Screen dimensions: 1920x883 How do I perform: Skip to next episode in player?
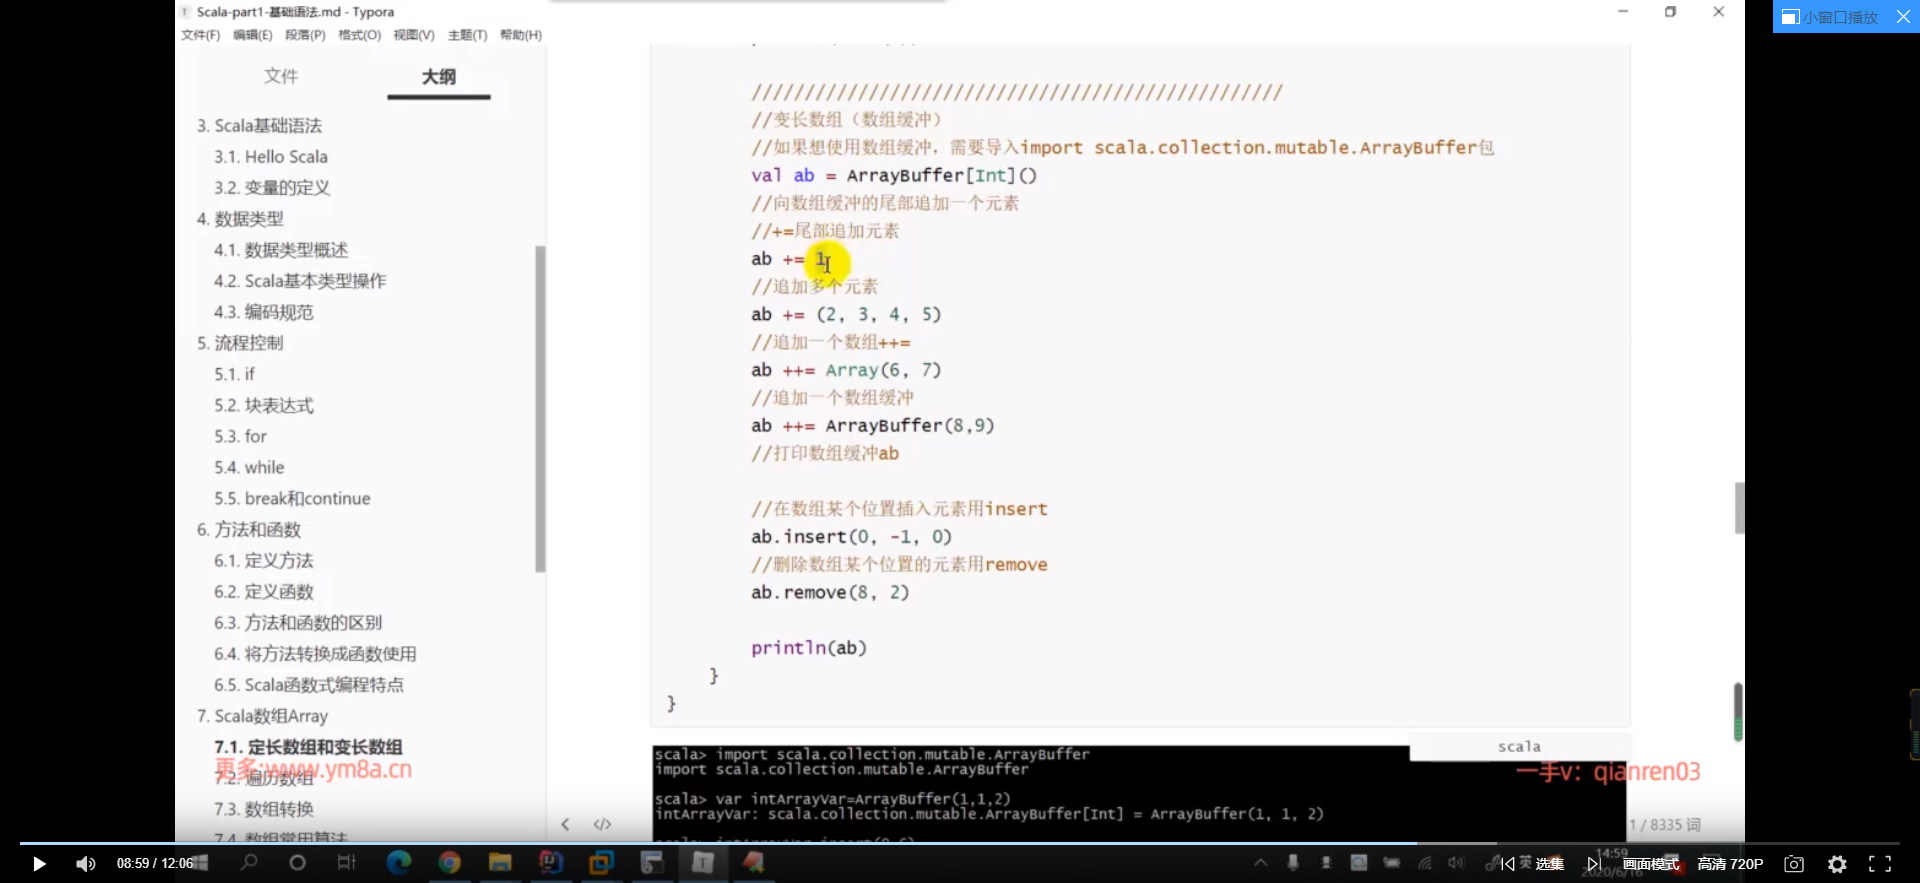coord(1594,864)
